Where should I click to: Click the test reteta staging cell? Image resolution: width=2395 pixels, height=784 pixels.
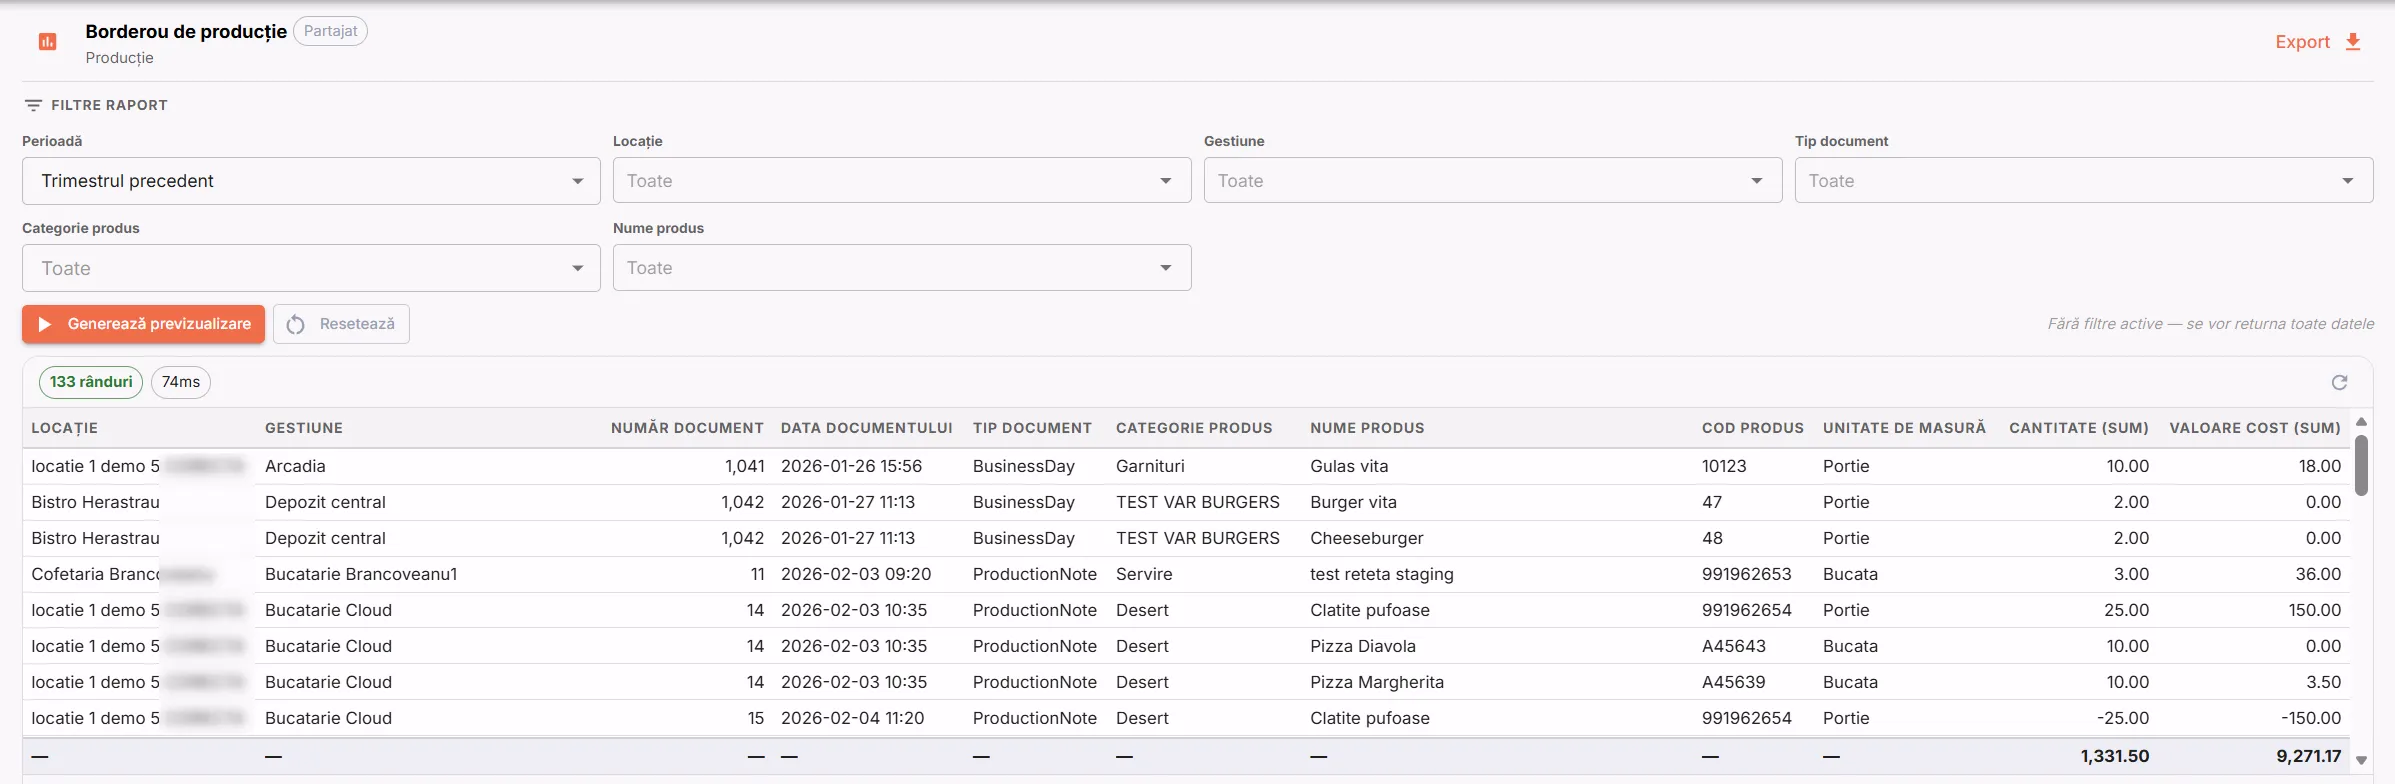click(x=1382, y=574)
